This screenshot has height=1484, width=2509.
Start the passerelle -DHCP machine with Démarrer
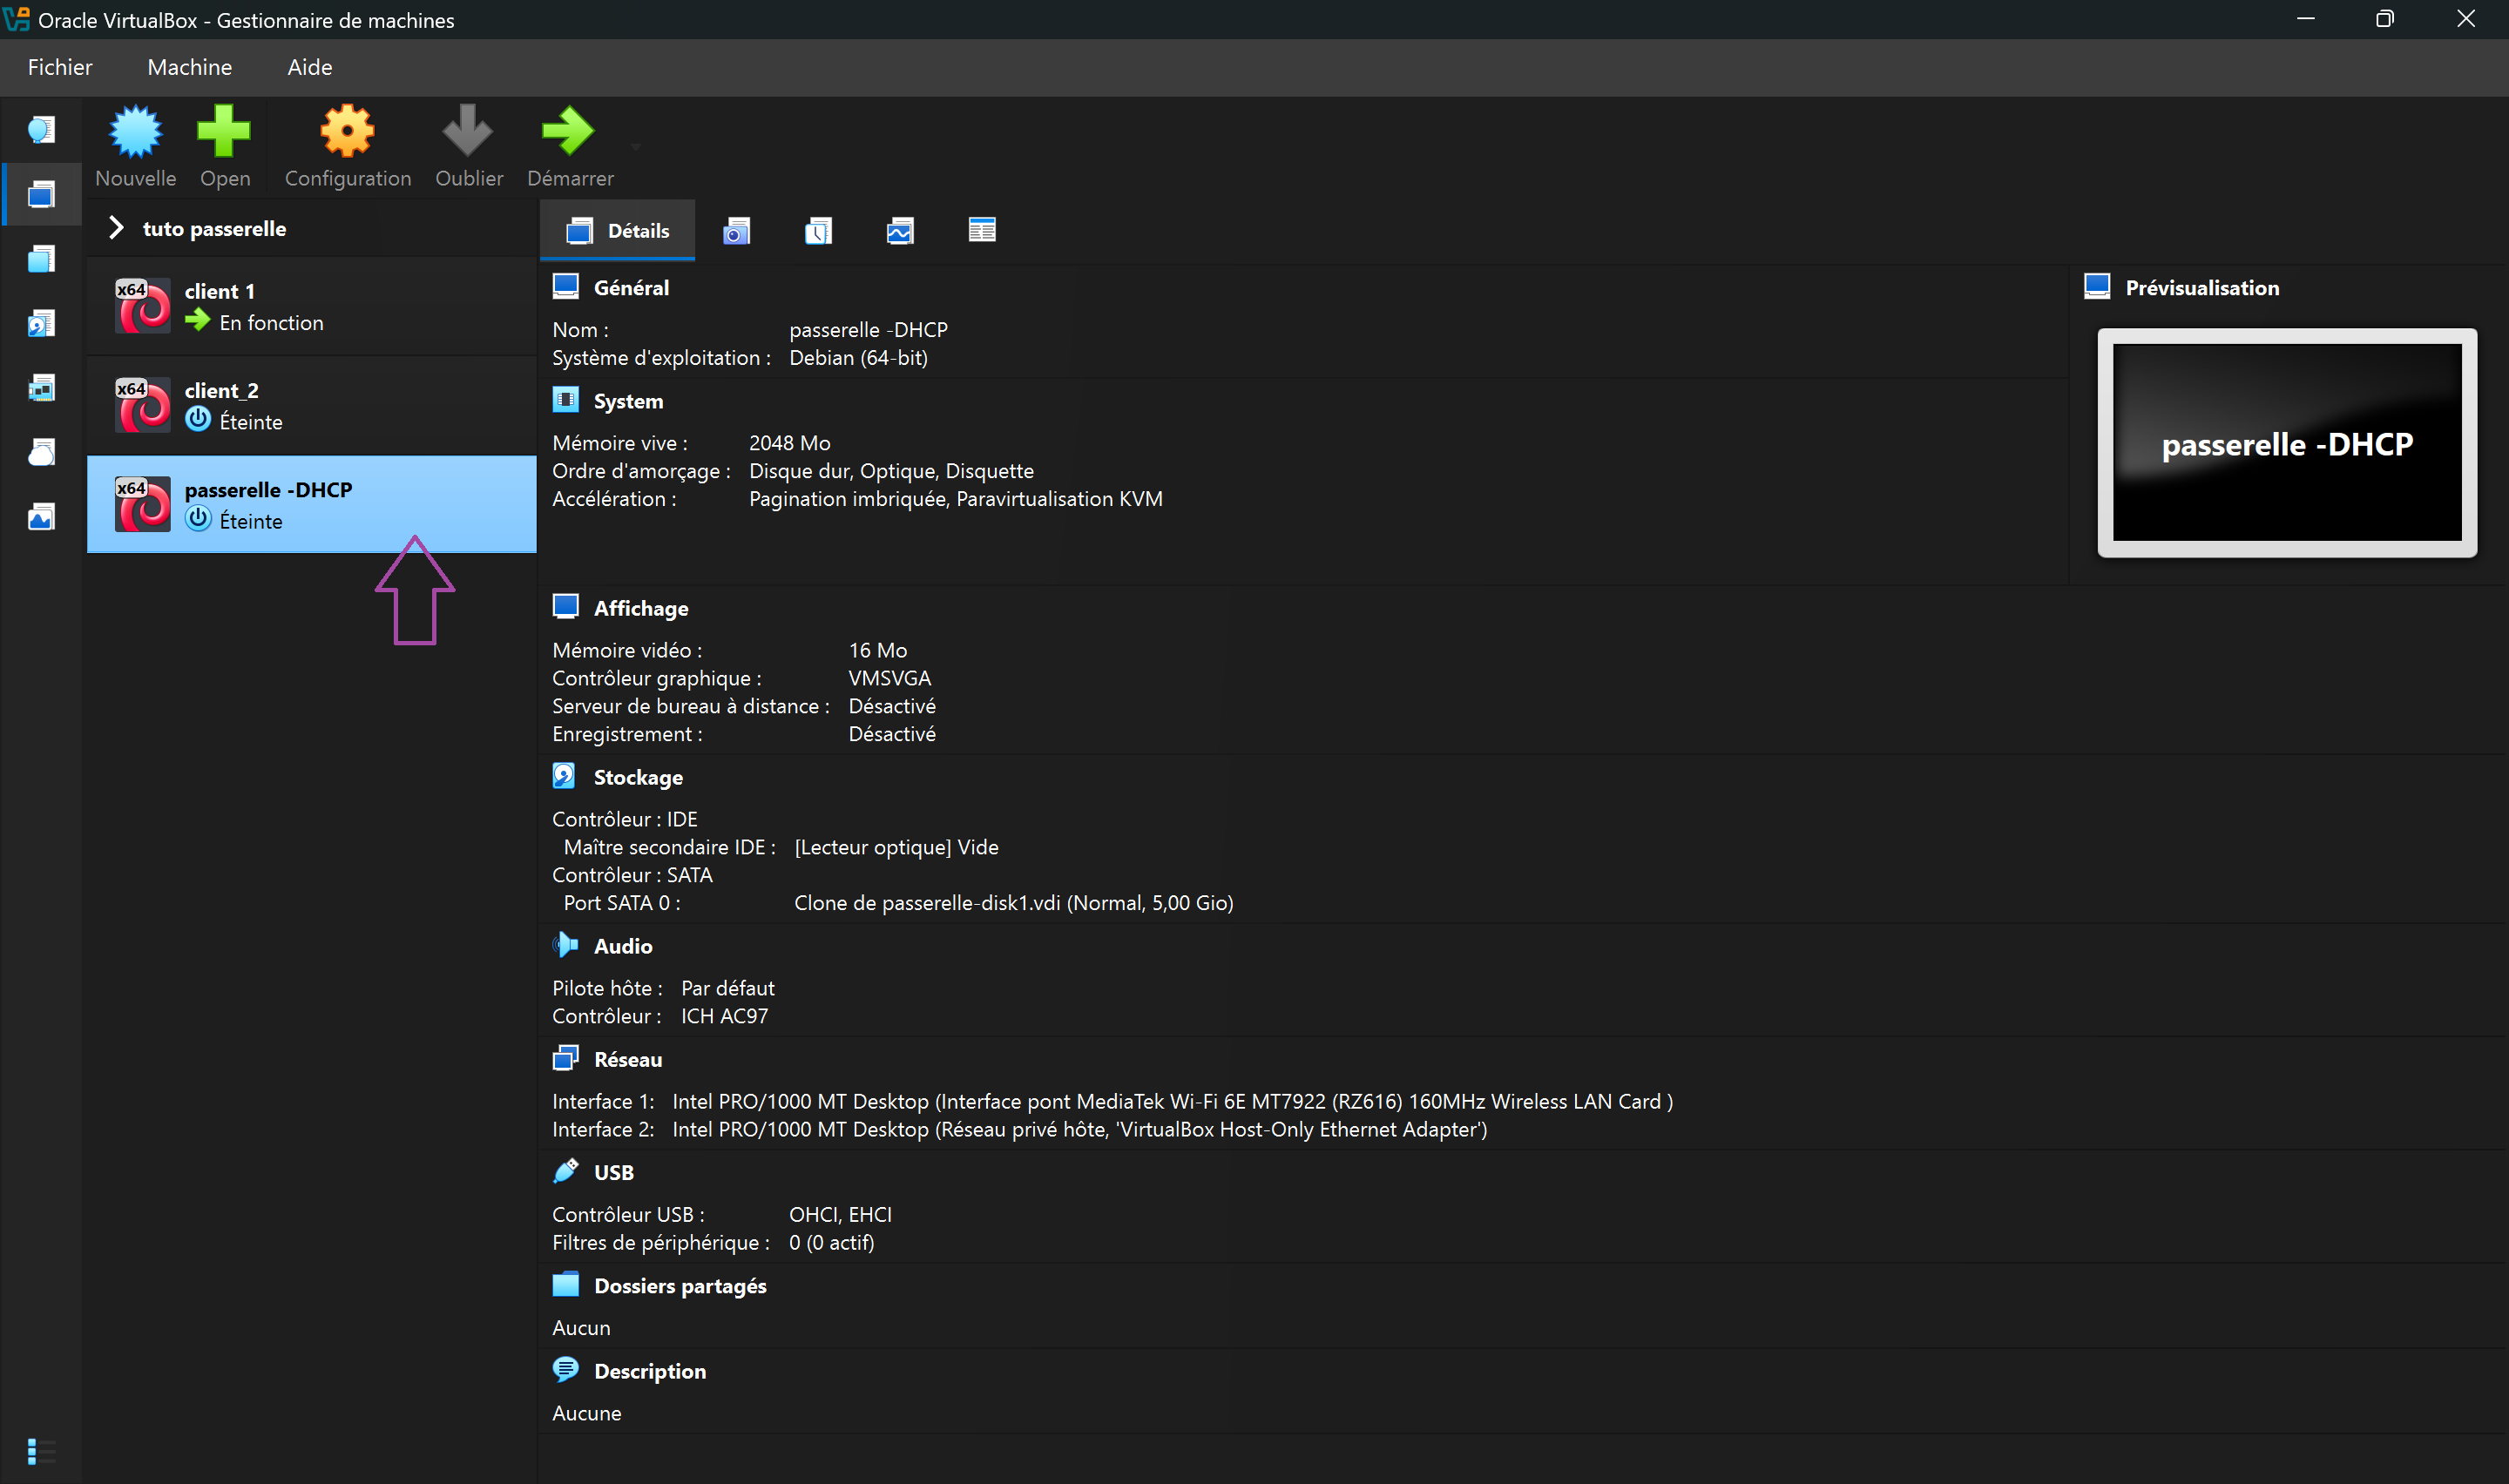(x=569, y=145)
